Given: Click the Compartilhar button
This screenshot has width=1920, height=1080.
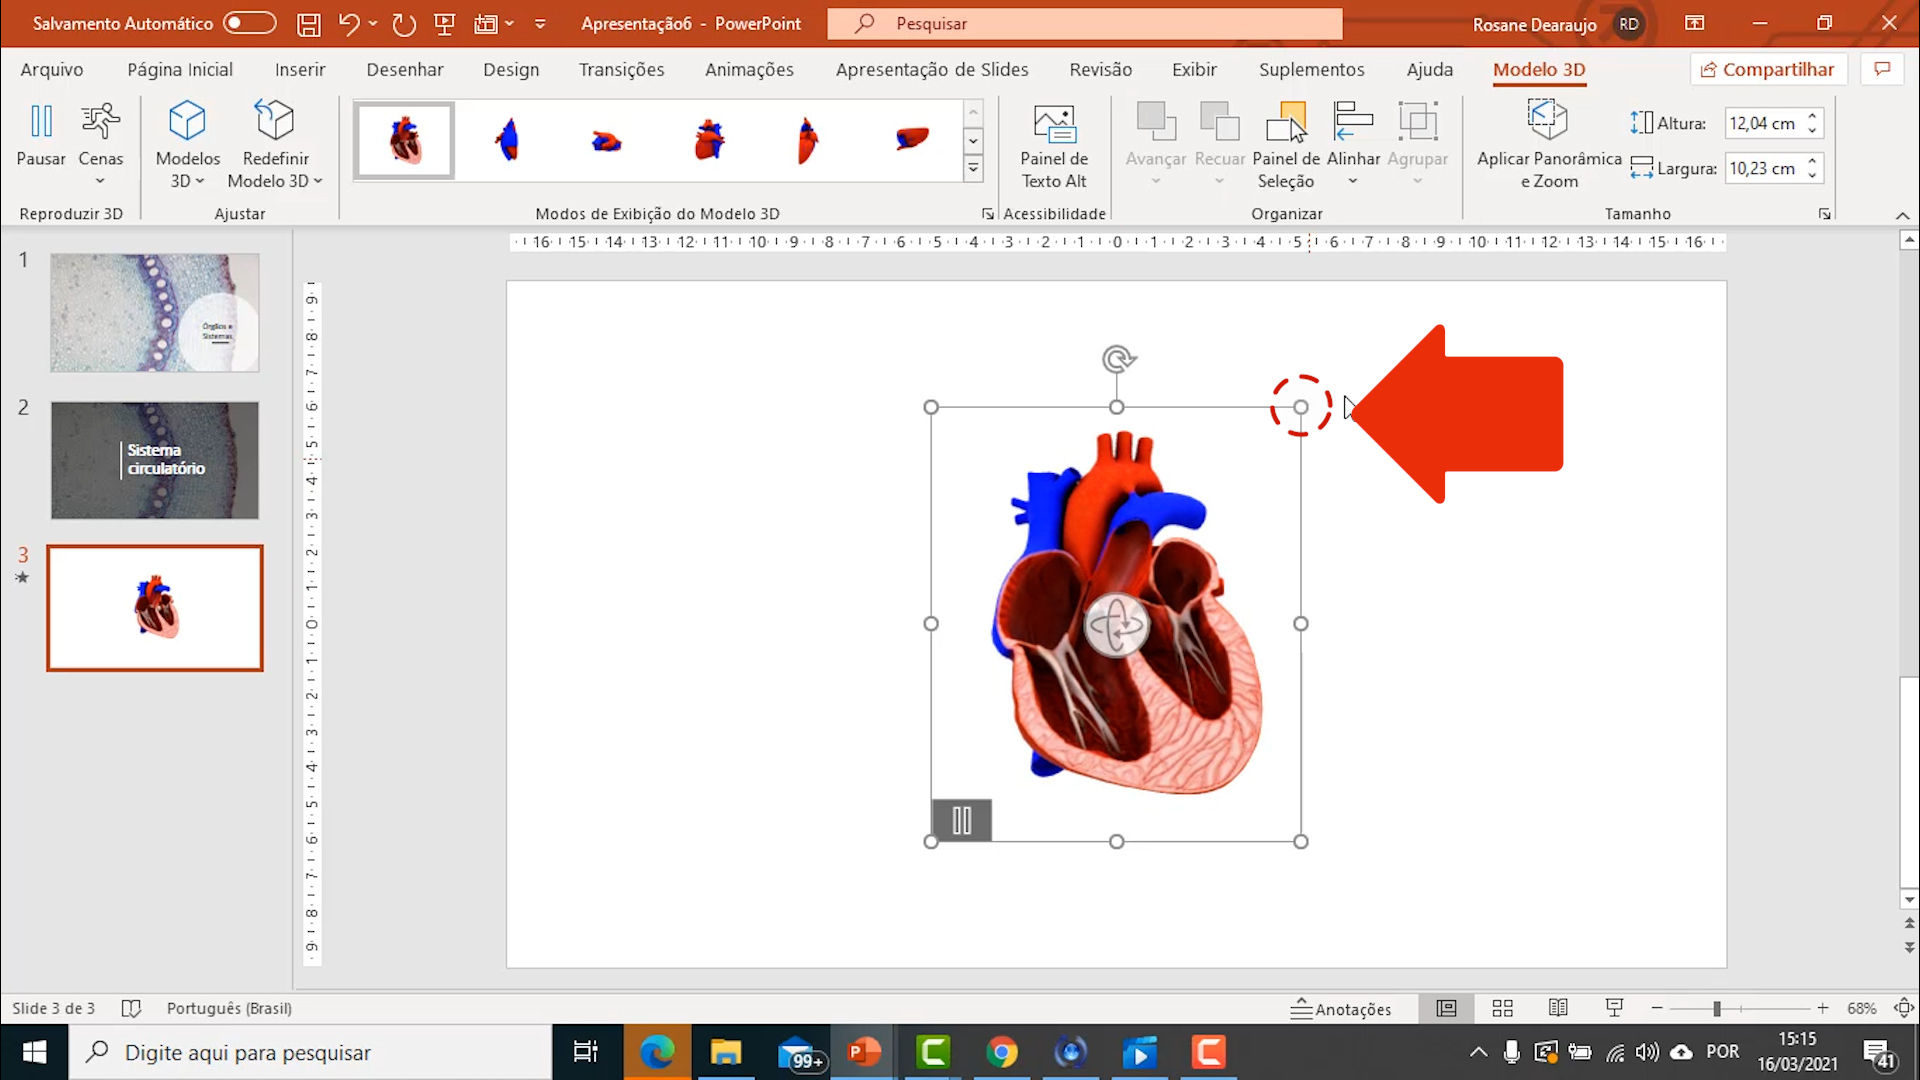Looking at the screenshot, I should coord(1768,69).
